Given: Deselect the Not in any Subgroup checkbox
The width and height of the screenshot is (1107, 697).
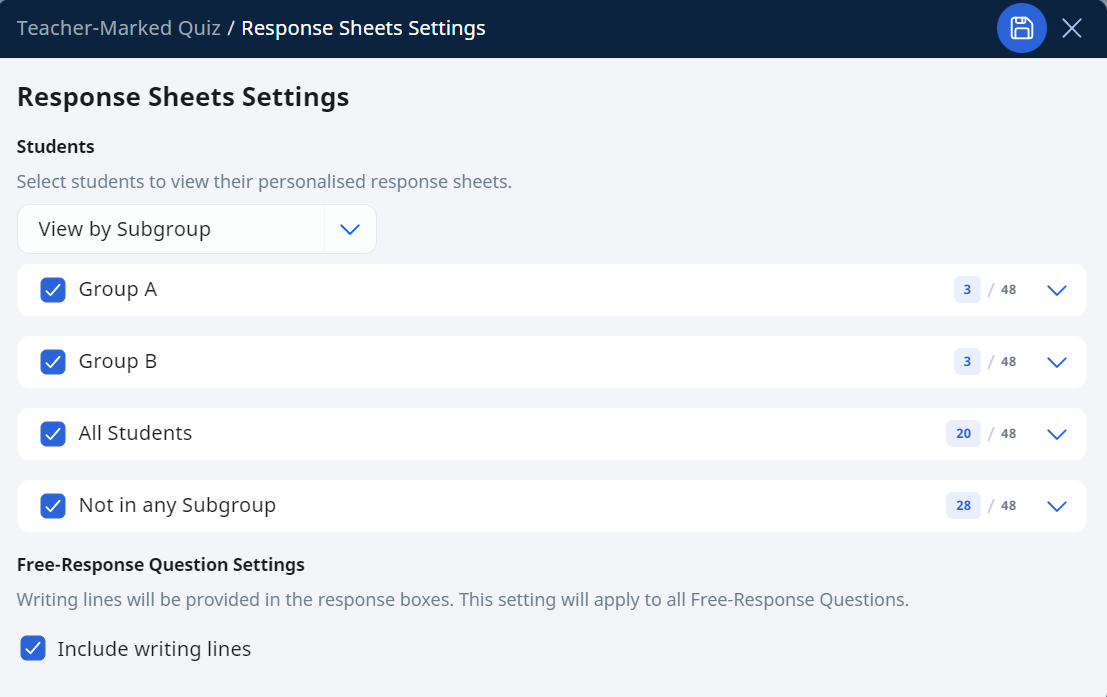Looking at the screenshot, I should click(53, 506).
